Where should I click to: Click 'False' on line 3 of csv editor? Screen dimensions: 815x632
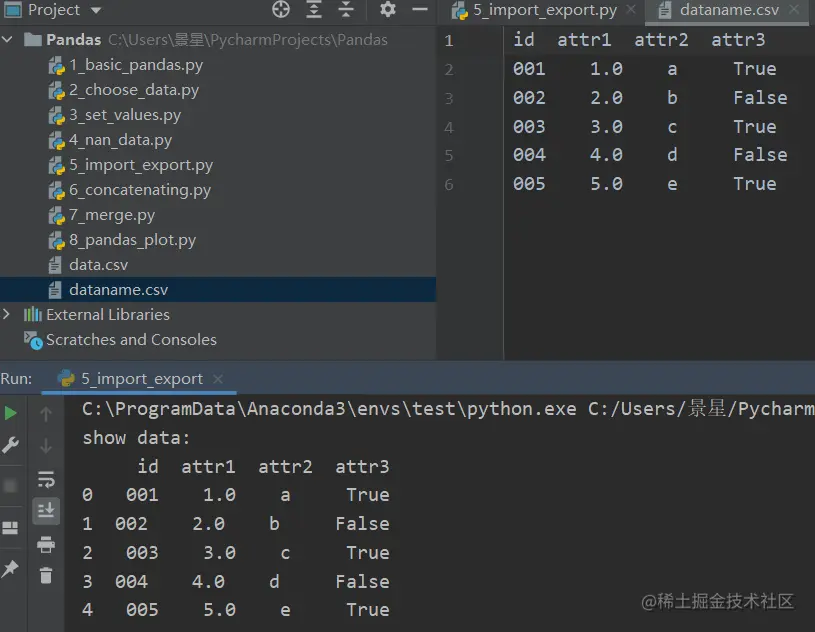tap(760, 98)
